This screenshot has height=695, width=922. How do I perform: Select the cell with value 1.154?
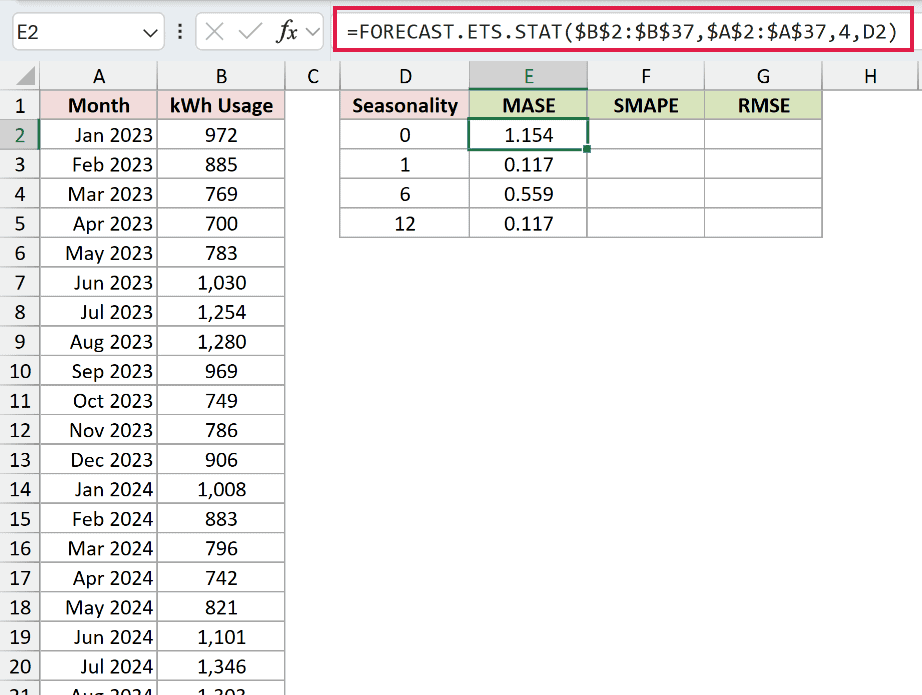528,135
